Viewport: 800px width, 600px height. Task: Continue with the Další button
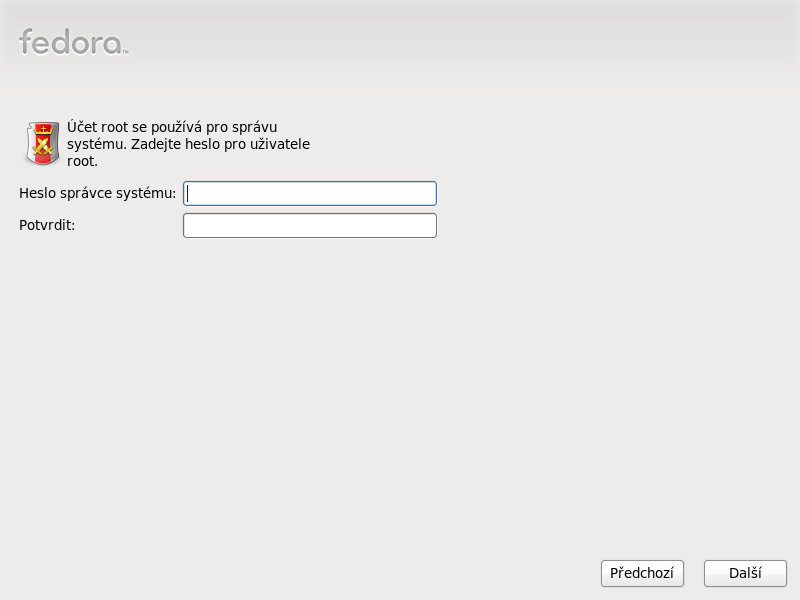(745, 573)
